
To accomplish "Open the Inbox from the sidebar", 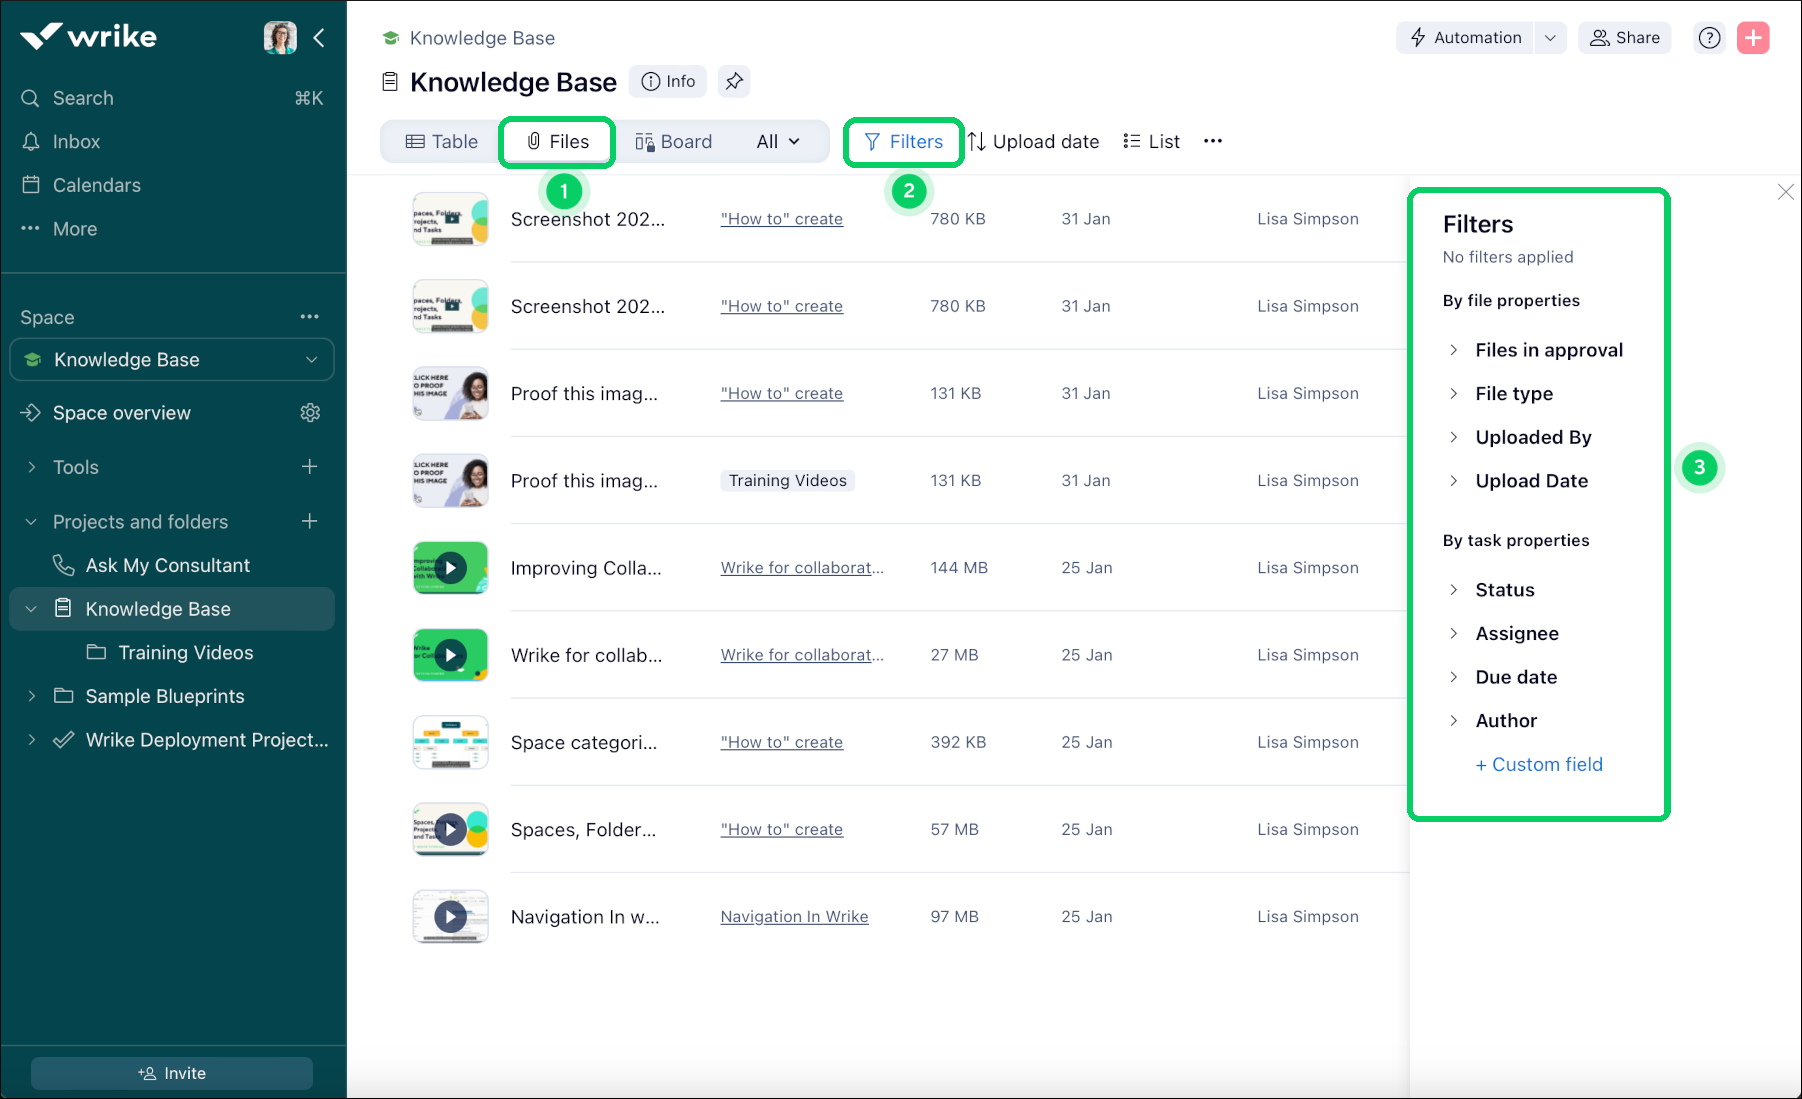I will click(76, 141).
